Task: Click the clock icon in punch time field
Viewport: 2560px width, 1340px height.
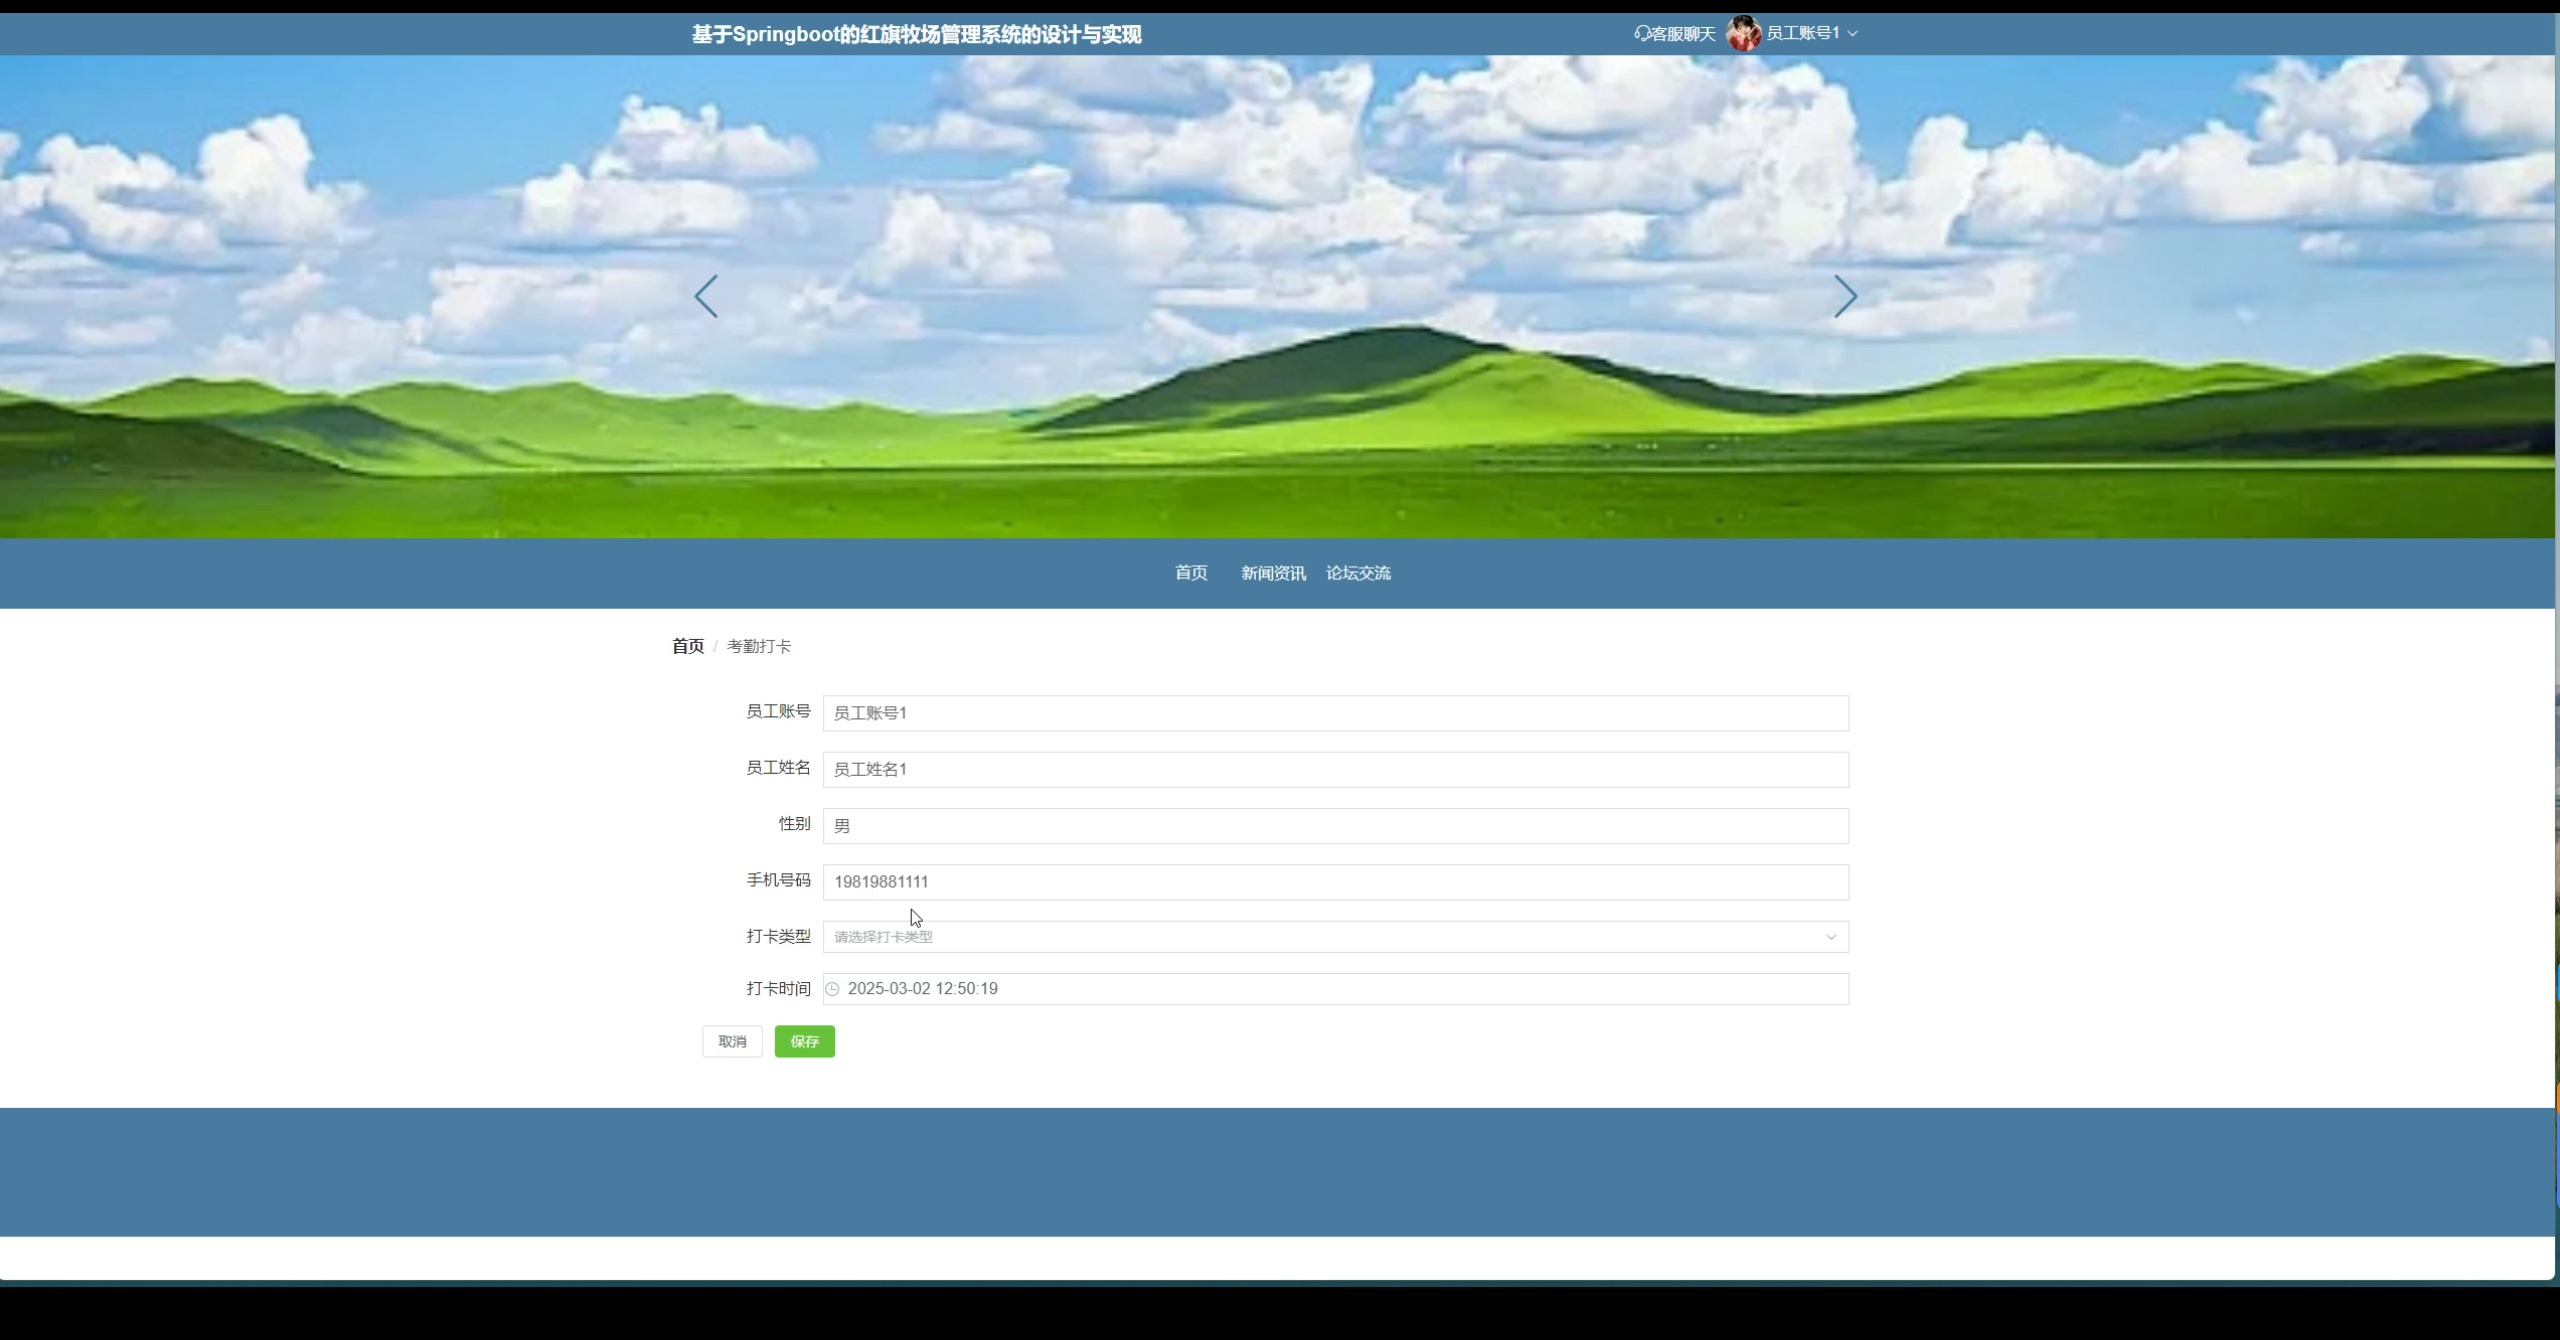Action: click(832, 989)
